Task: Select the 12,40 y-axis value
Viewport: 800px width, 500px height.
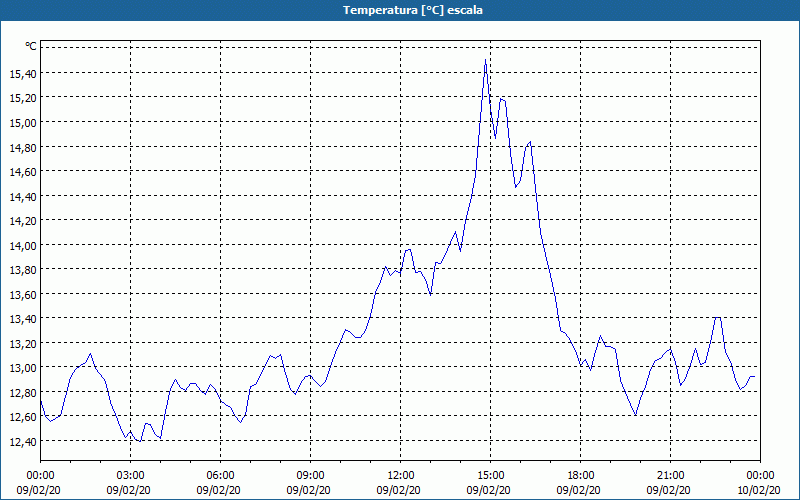Action: [23, 441]
